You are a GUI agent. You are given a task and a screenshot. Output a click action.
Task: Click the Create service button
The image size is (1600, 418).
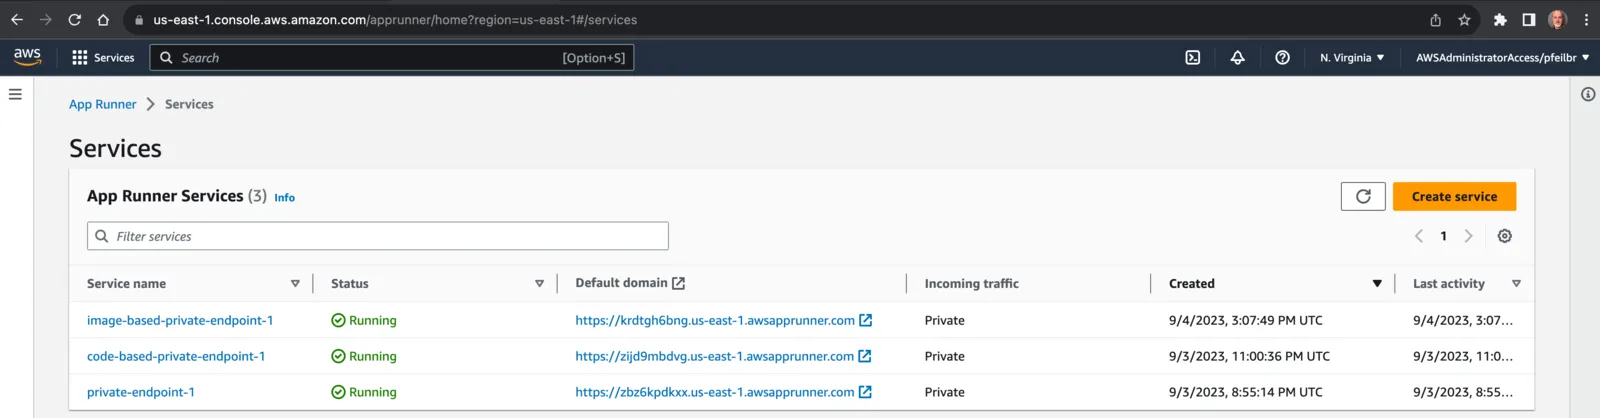[x=1454, y=196]
